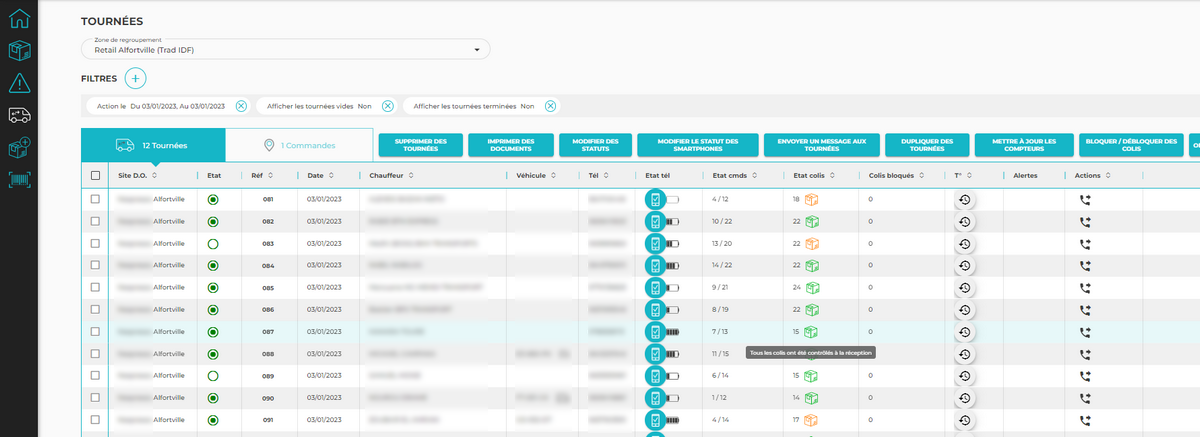Open the Zone de regroupement dropdown
Image resolution: width=1200 pixels, height=437 pixels.
click(x=286, y=49)
